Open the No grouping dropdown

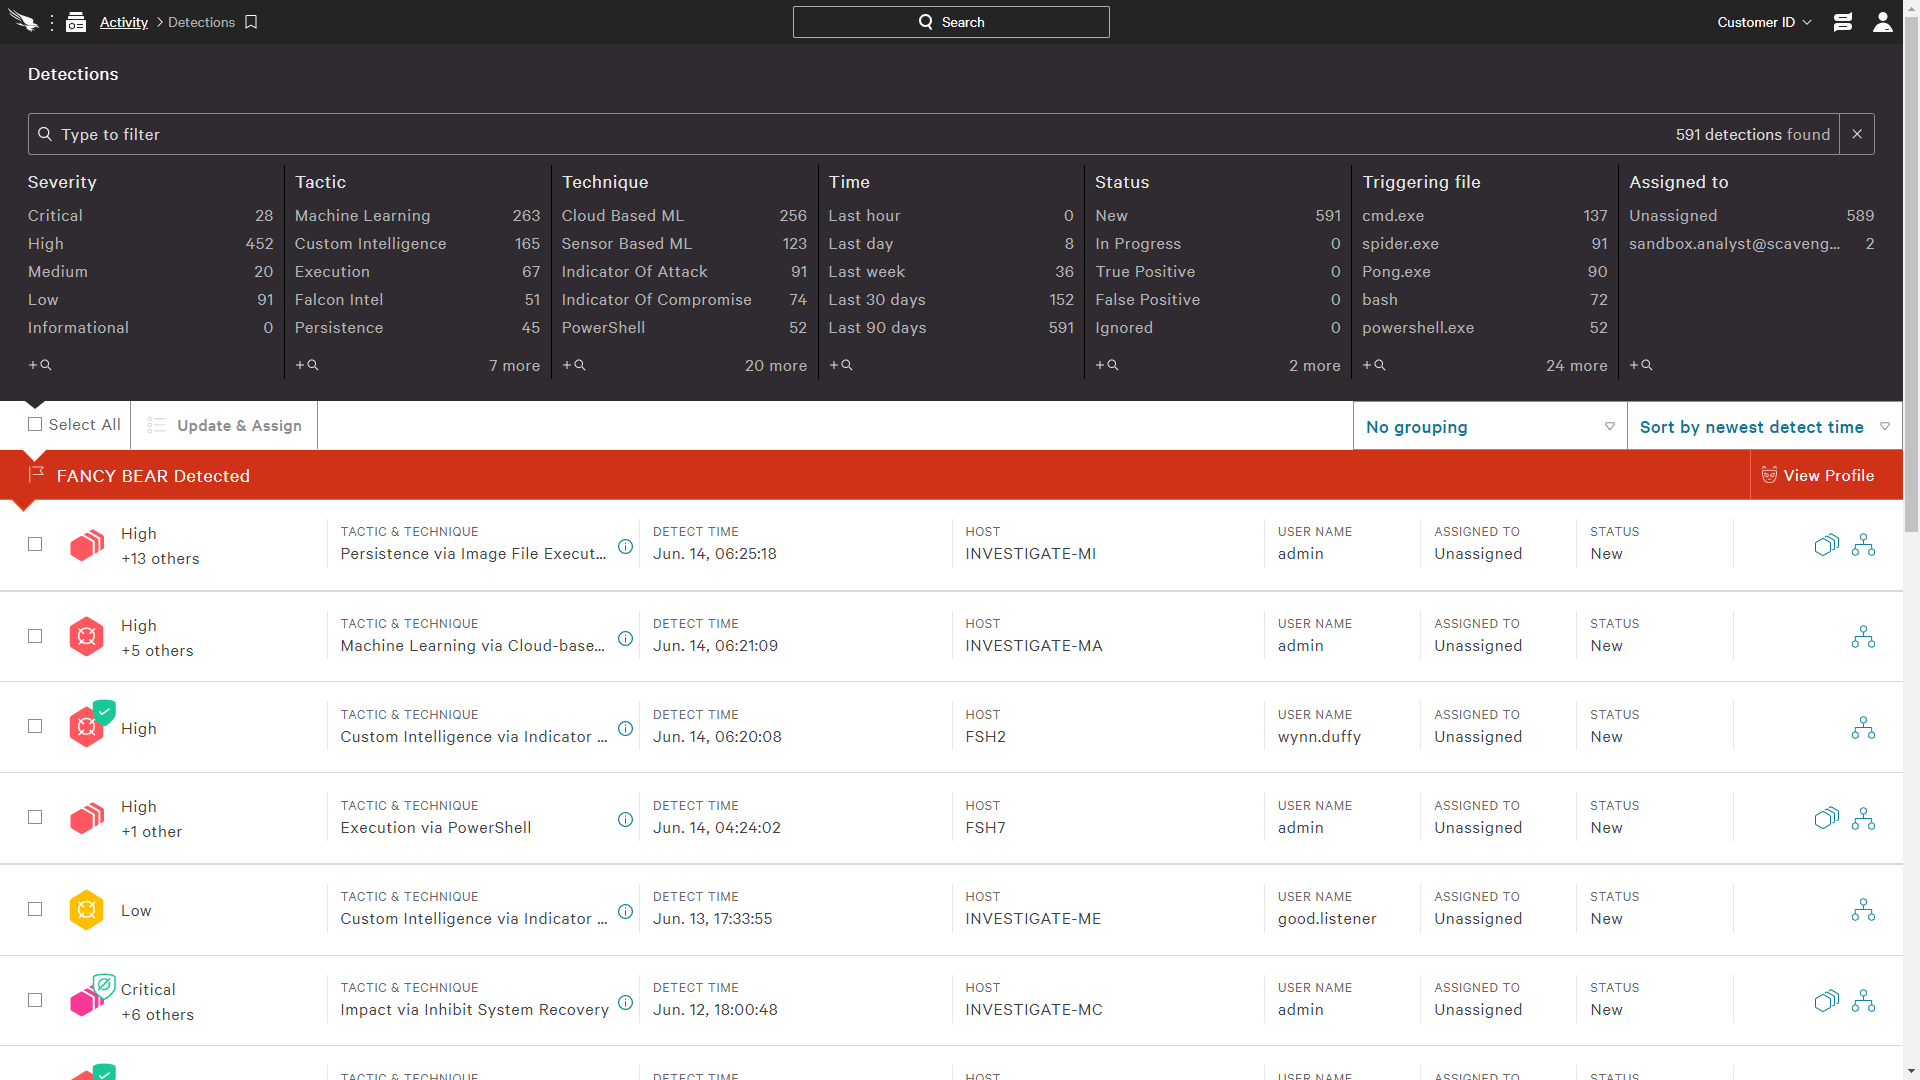pos(1490,427)
